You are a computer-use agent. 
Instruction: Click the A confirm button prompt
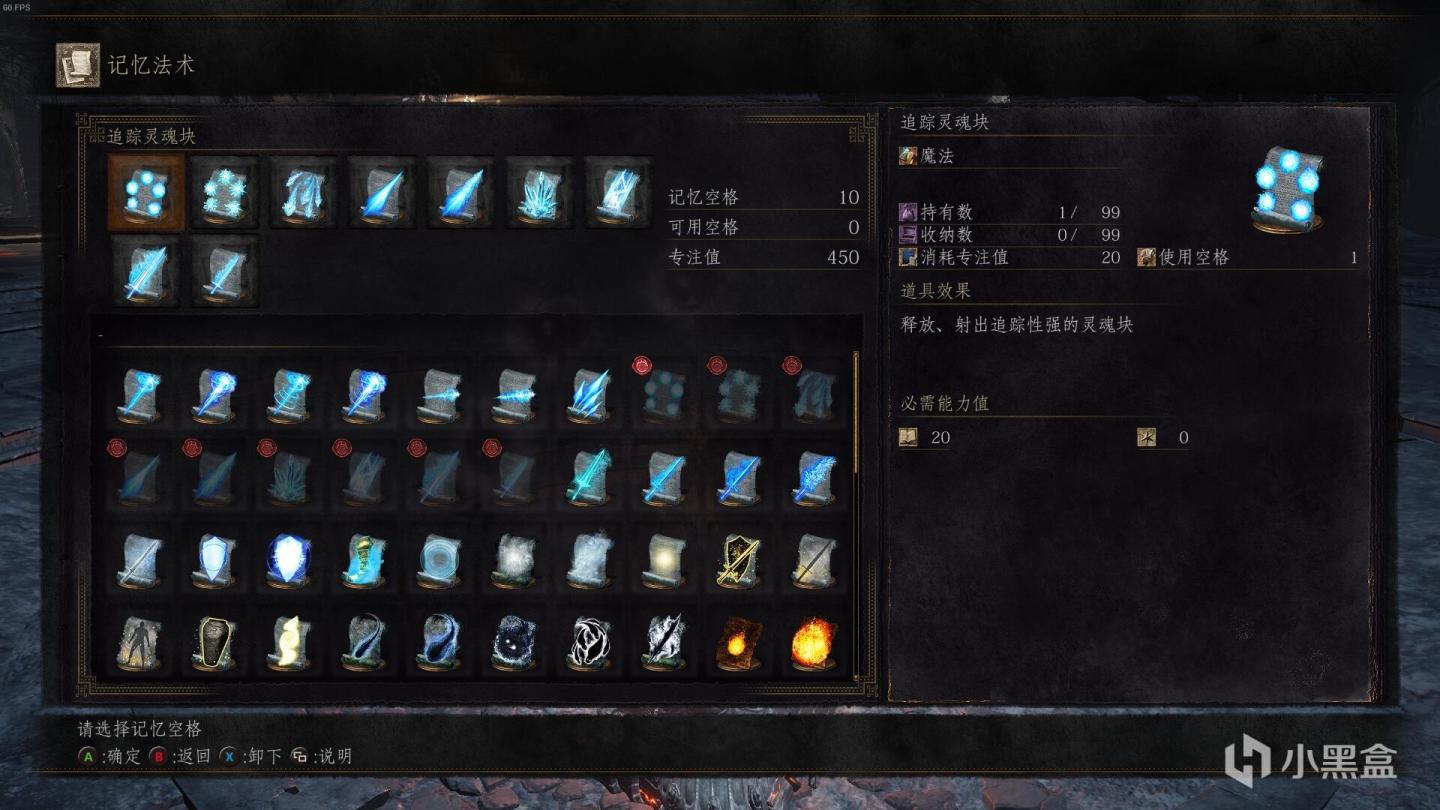pos(110,757)
